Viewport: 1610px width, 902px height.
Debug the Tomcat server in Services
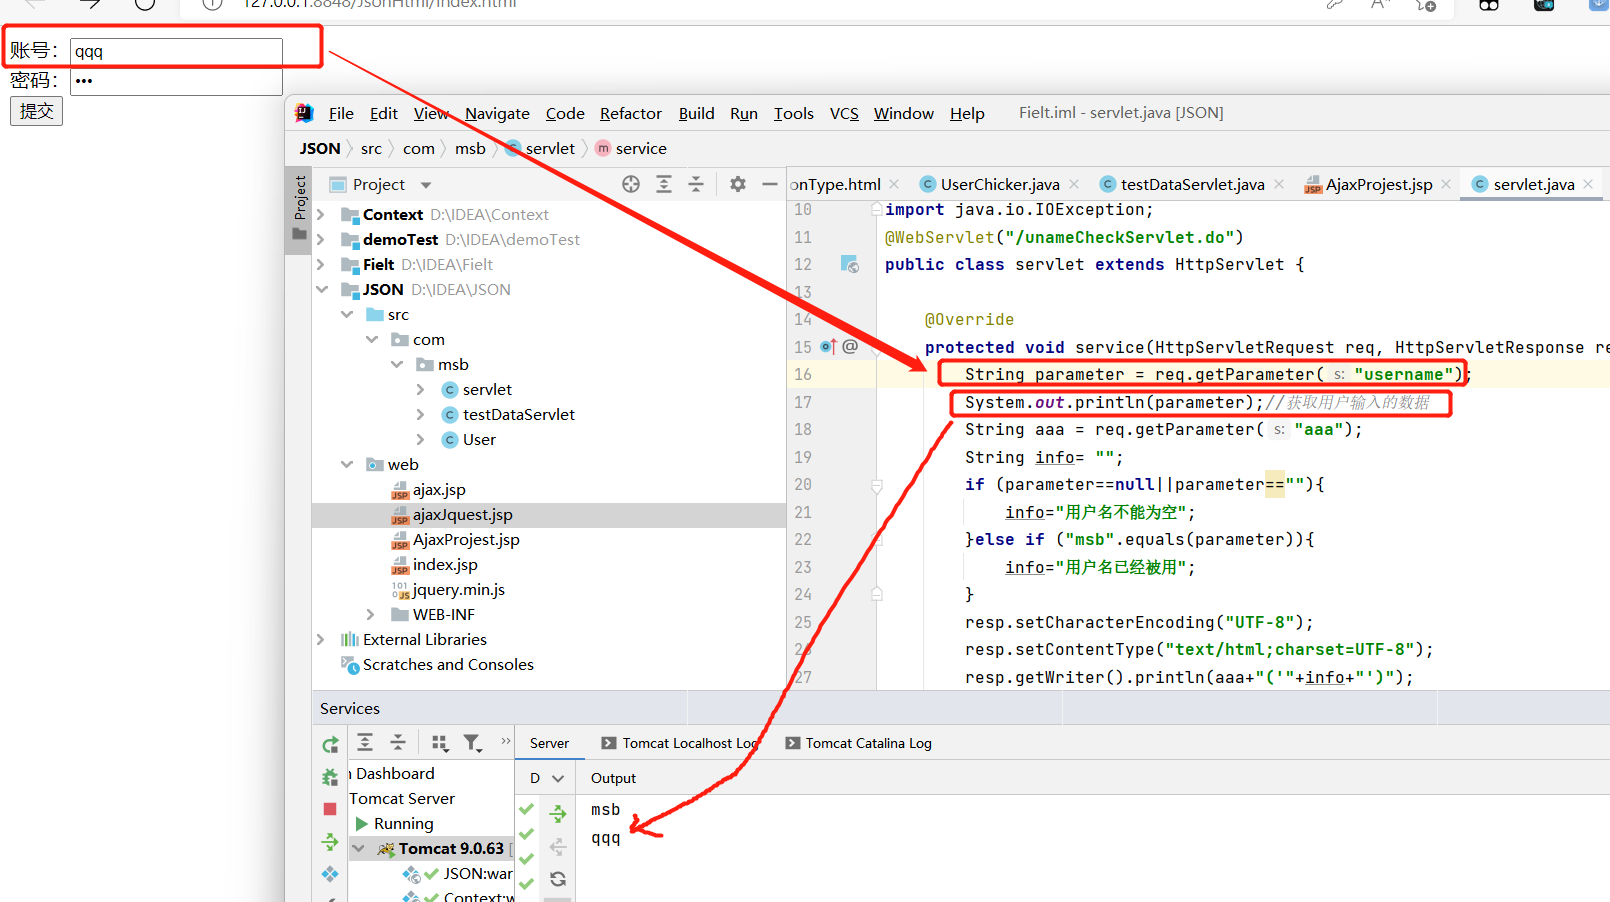[330, 777]
